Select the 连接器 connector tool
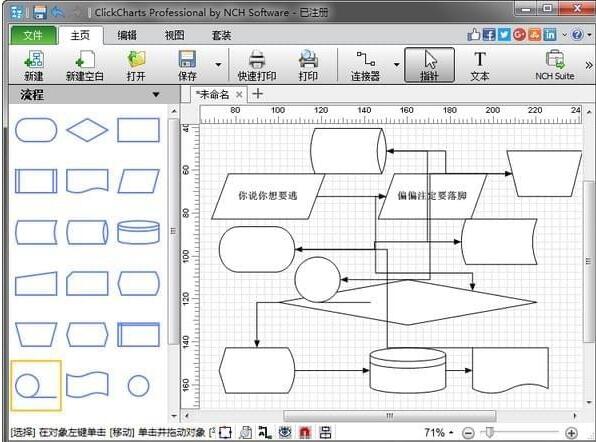The image size is (596, 442). point(365,65)
